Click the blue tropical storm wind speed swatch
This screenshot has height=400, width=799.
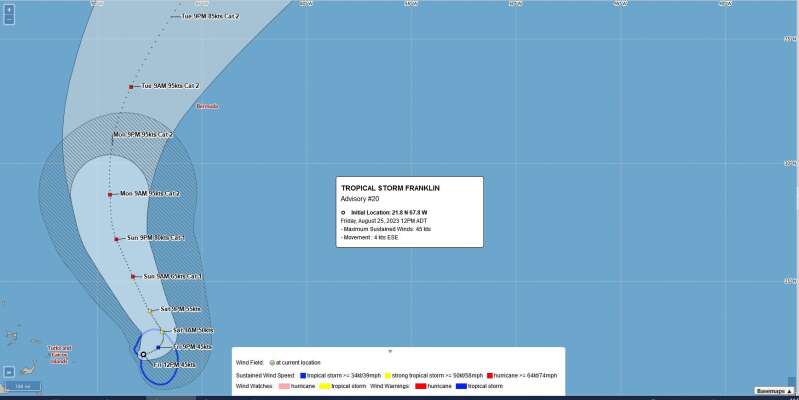(x=303, y=376)
